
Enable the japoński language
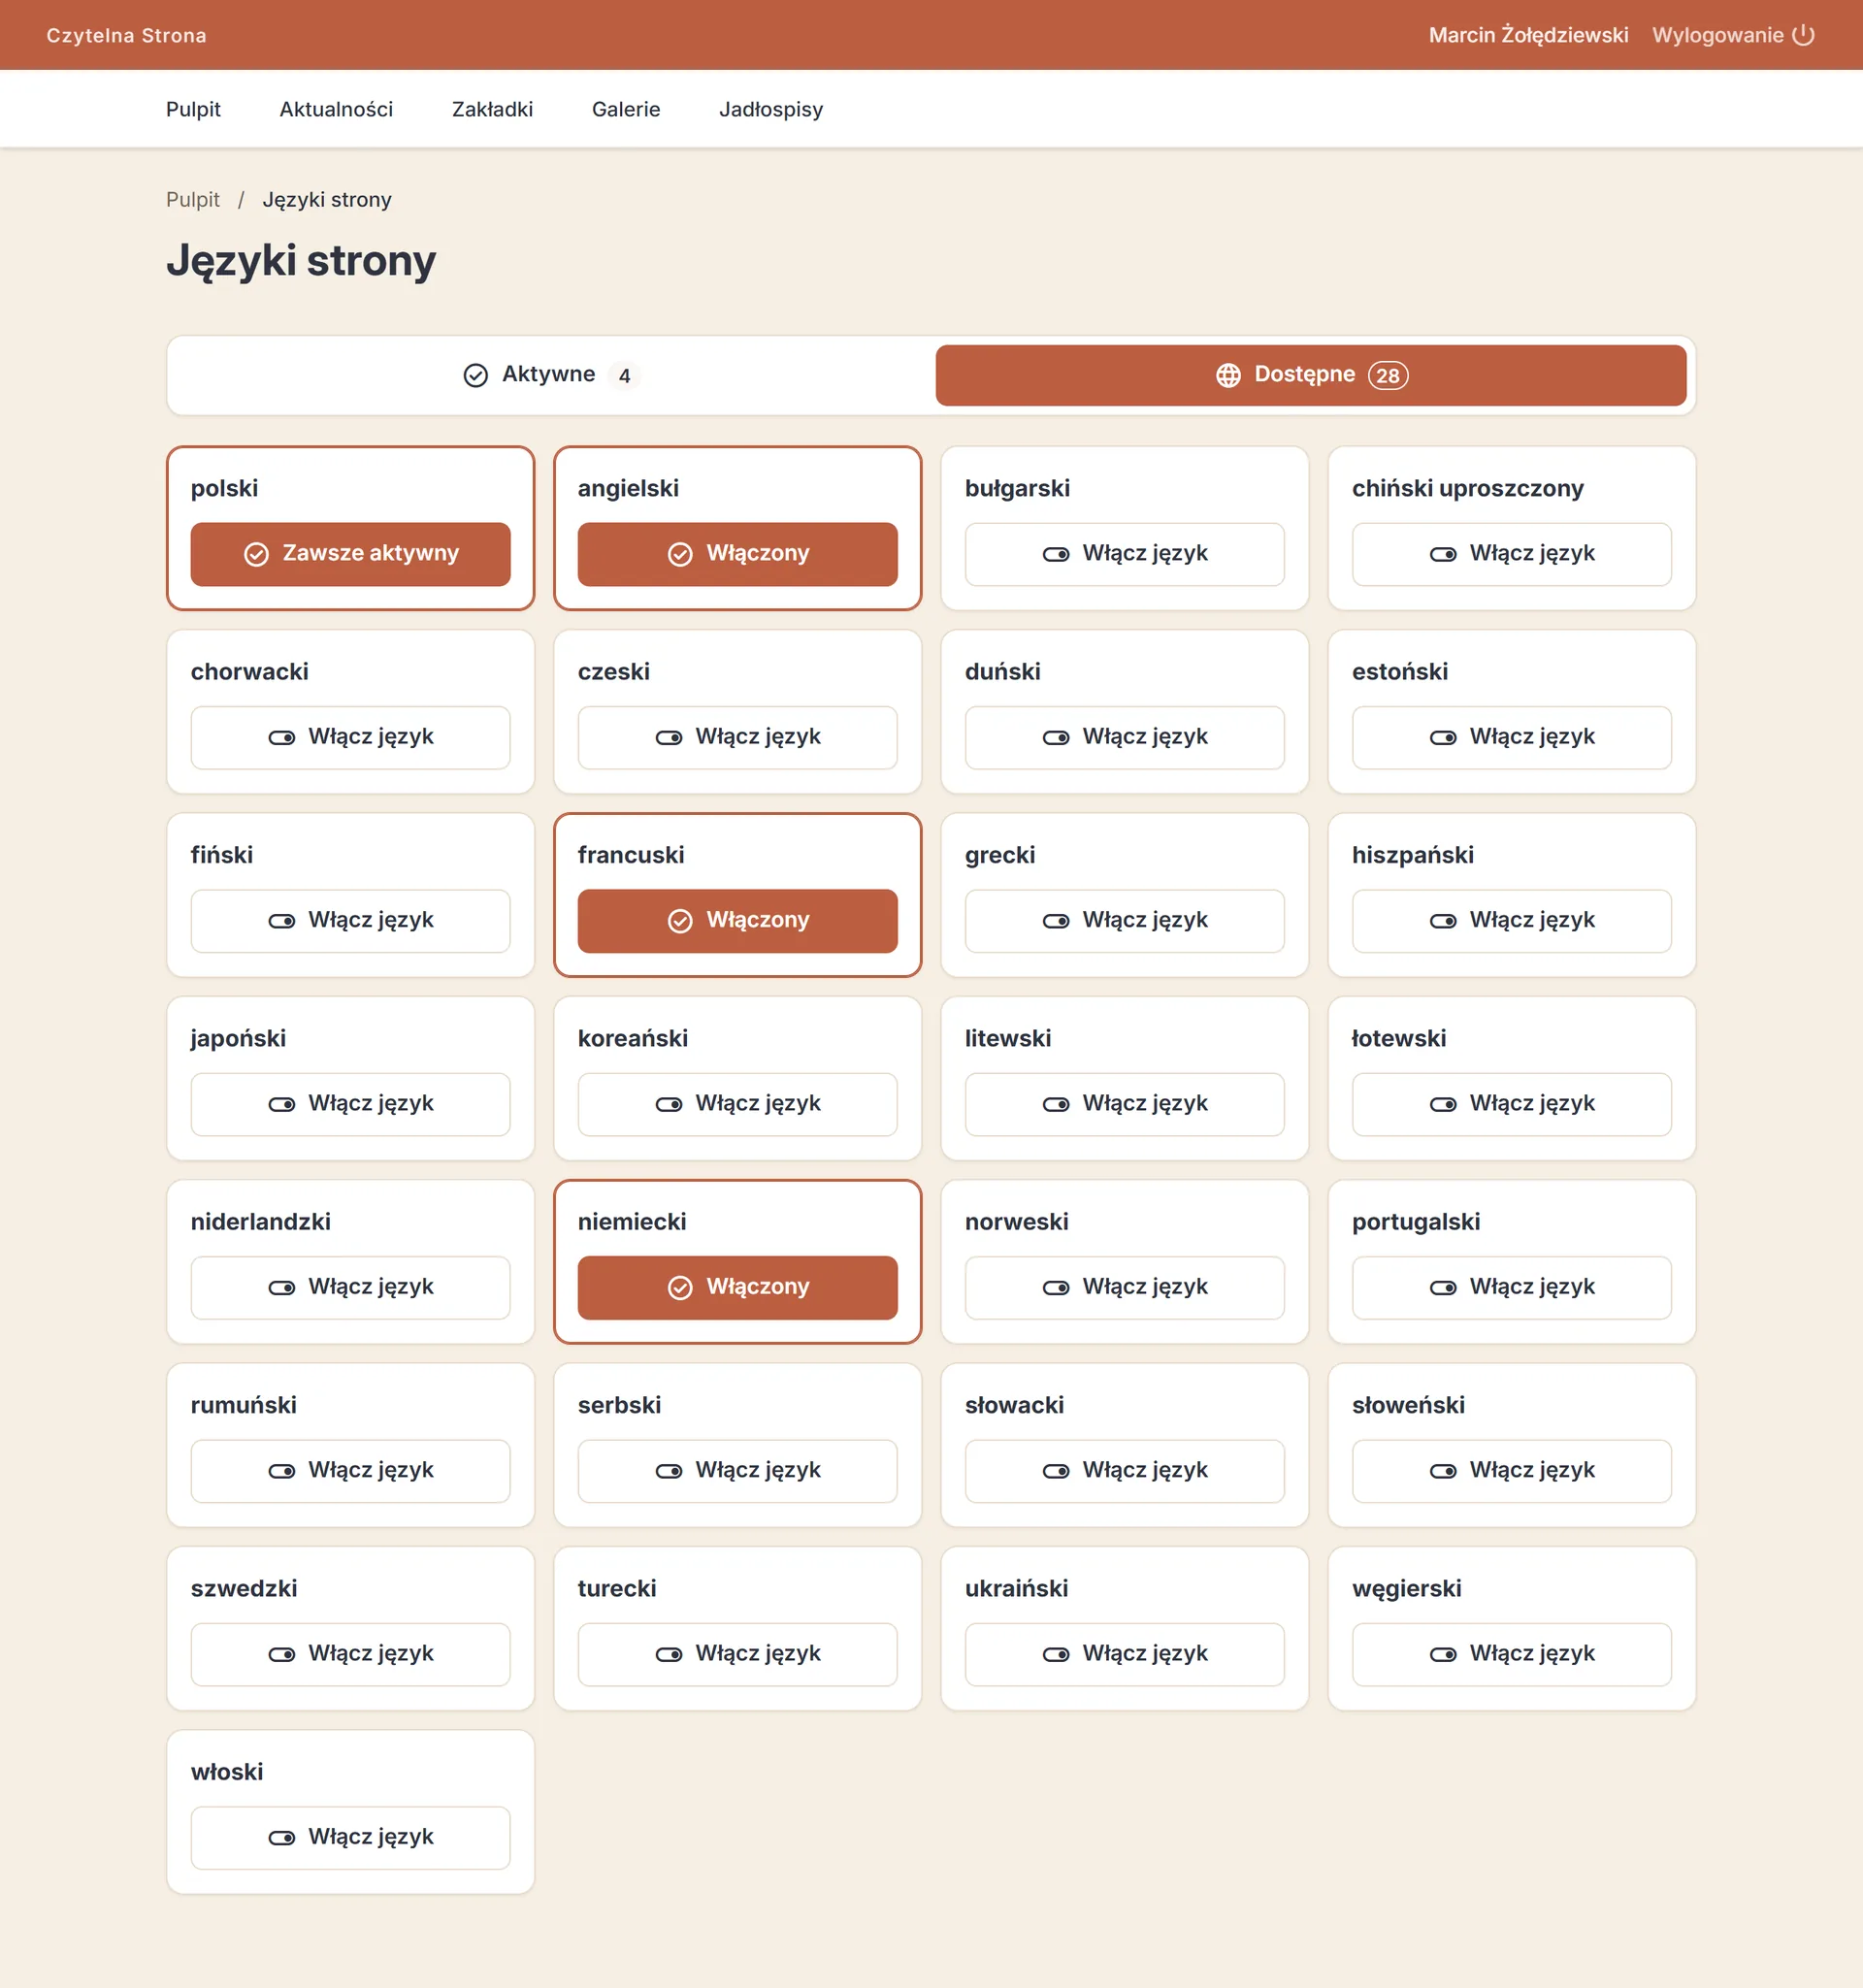(350, 1104)
